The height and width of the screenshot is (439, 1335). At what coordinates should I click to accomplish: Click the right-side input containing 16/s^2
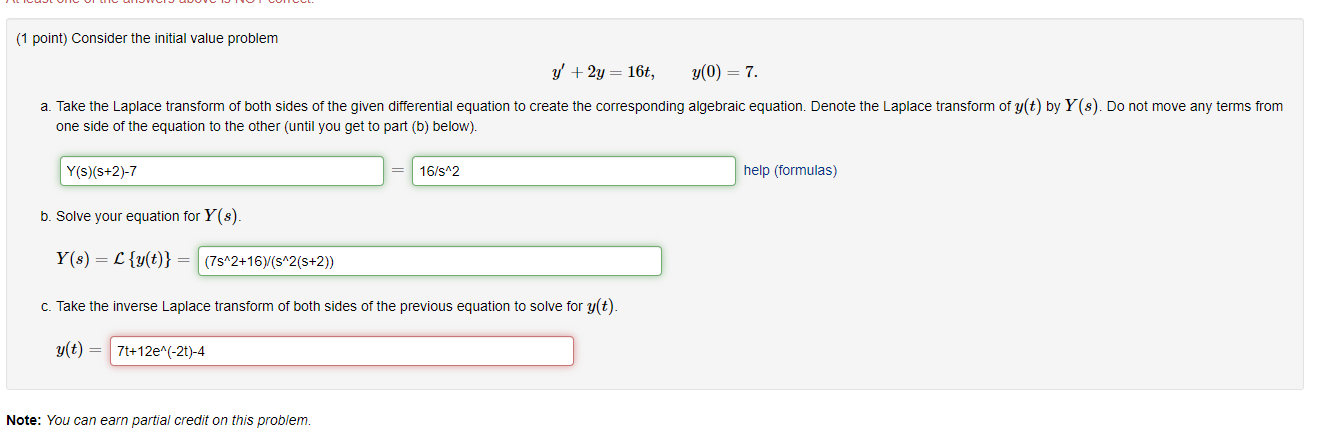[x=573, y=171]
